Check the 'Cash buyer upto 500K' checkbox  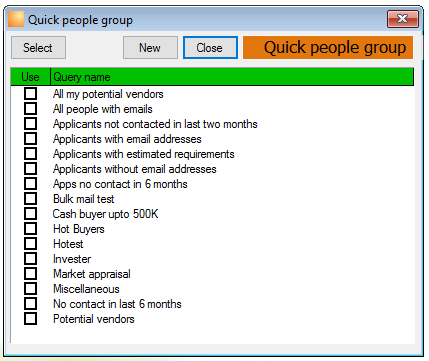(x=30, y=214)
